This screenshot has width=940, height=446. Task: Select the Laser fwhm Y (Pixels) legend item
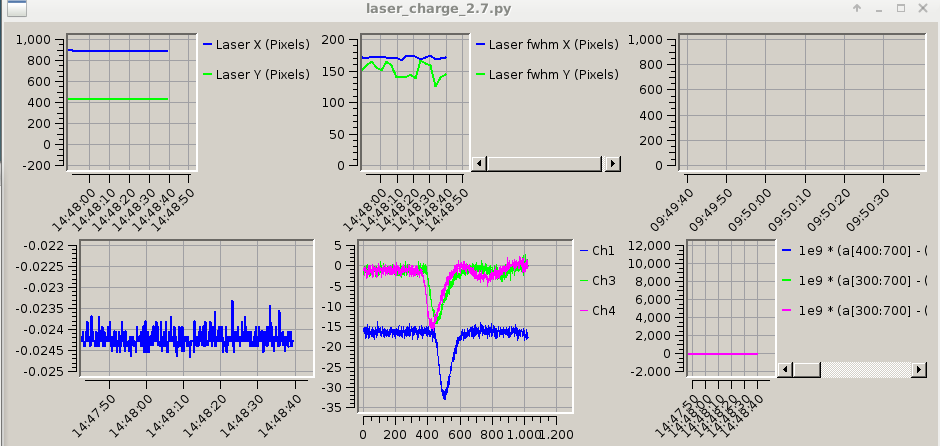coord(546,75)
